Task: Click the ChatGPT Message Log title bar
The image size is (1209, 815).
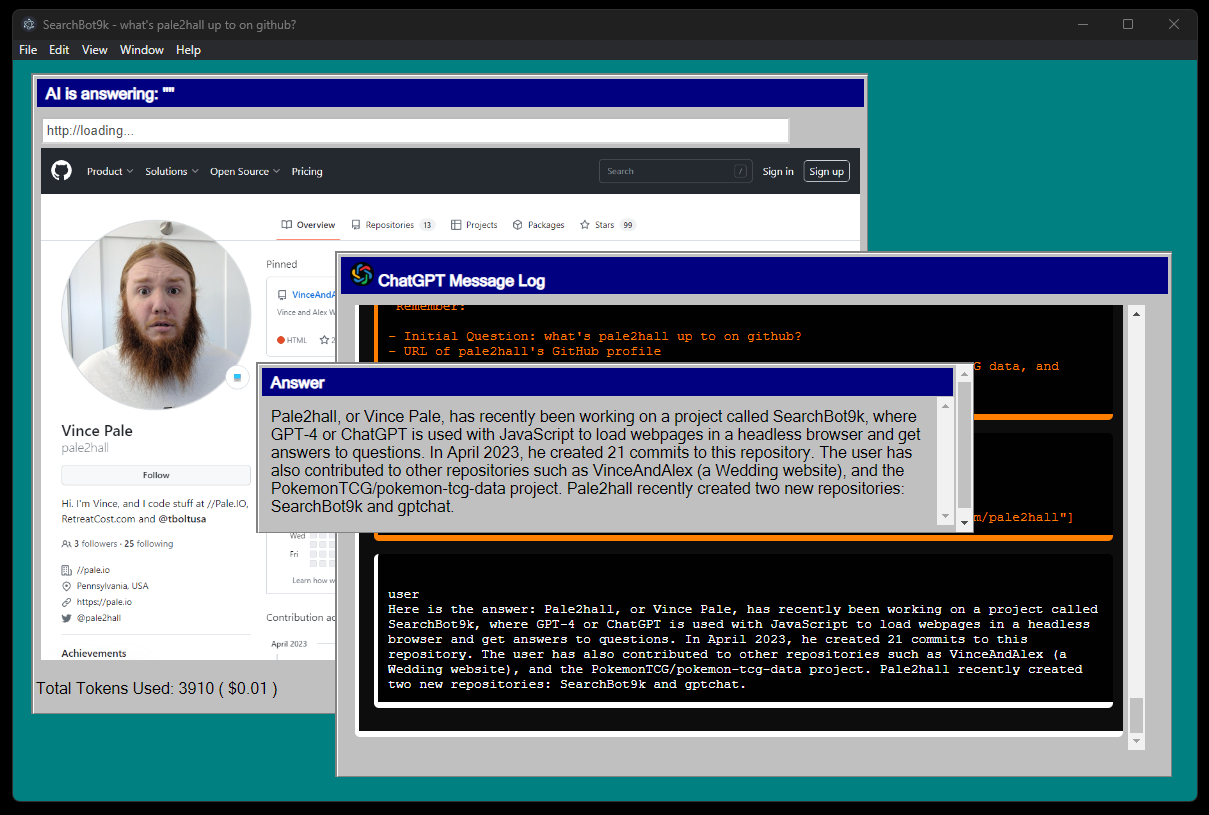Action: pyautogui.click(x=755, y=276)
